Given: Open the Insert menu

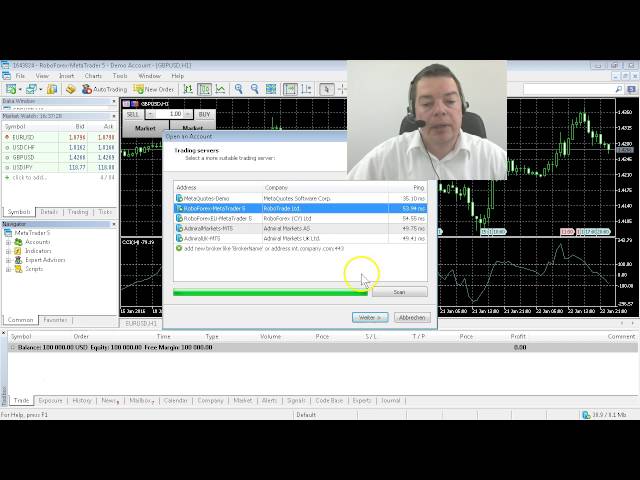Looking at the screenshot, I should (x=67, y=76).
